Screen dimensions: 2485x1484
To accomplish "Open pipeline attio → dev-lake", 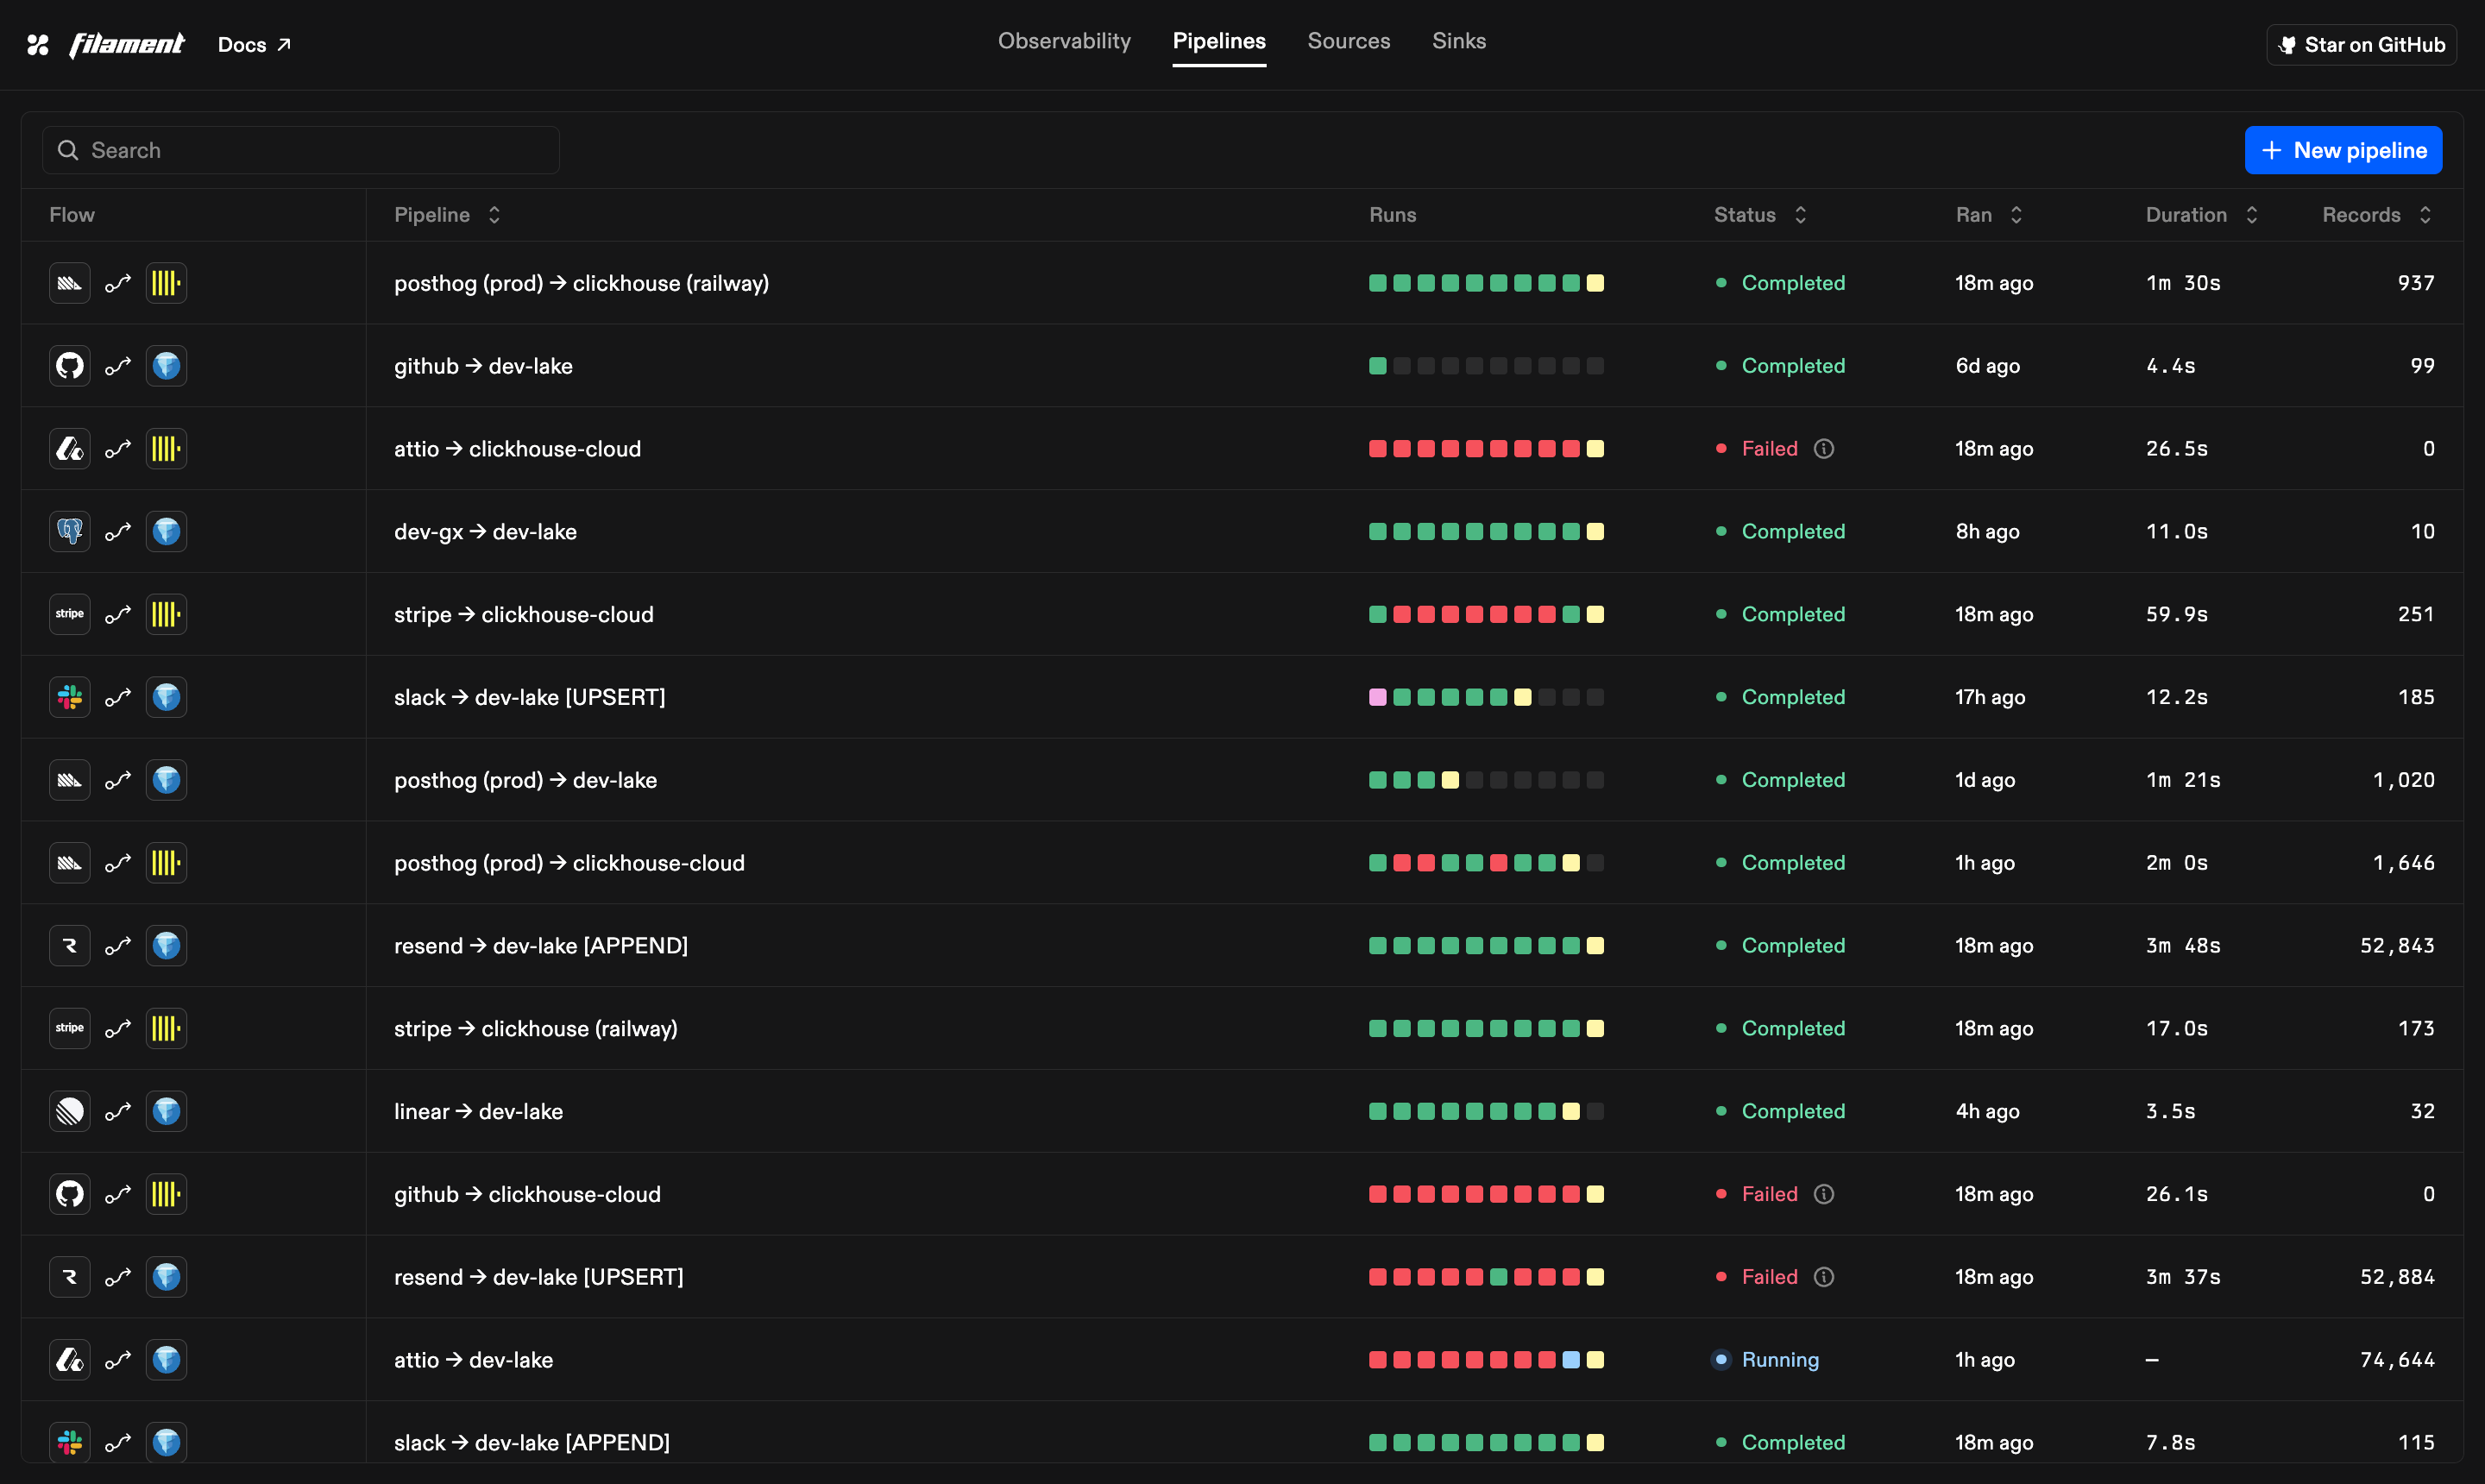I will coord(473,1360).
